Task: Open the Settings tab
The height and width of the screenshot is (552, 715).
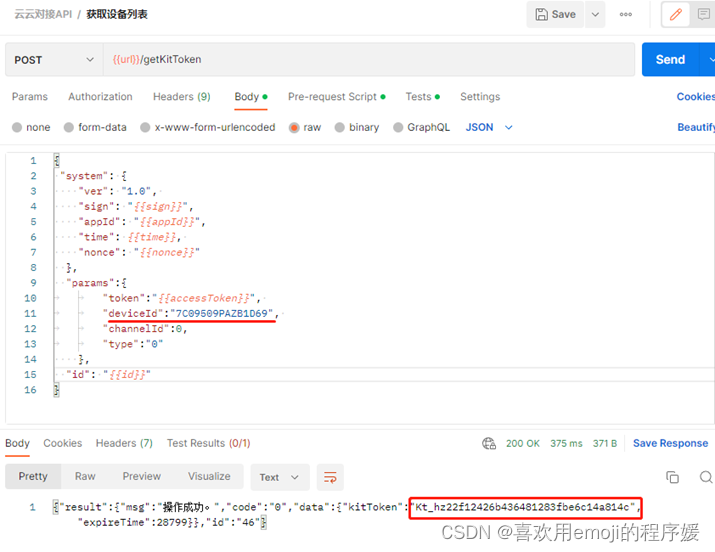Action: pyautogui.click(x=480, y=97)
